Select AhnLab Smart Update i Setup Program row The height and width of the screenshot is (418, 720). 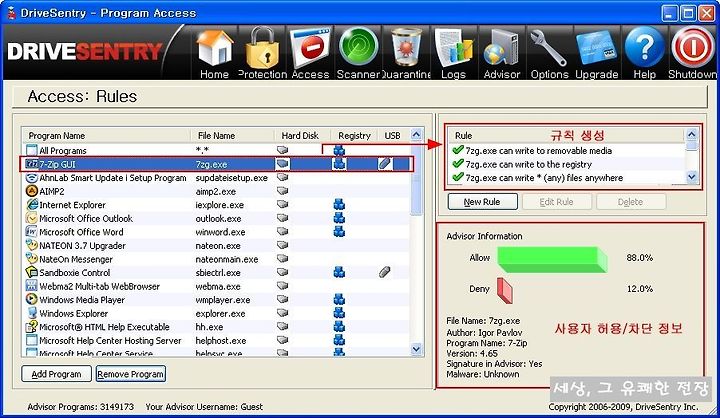(216, 177)
